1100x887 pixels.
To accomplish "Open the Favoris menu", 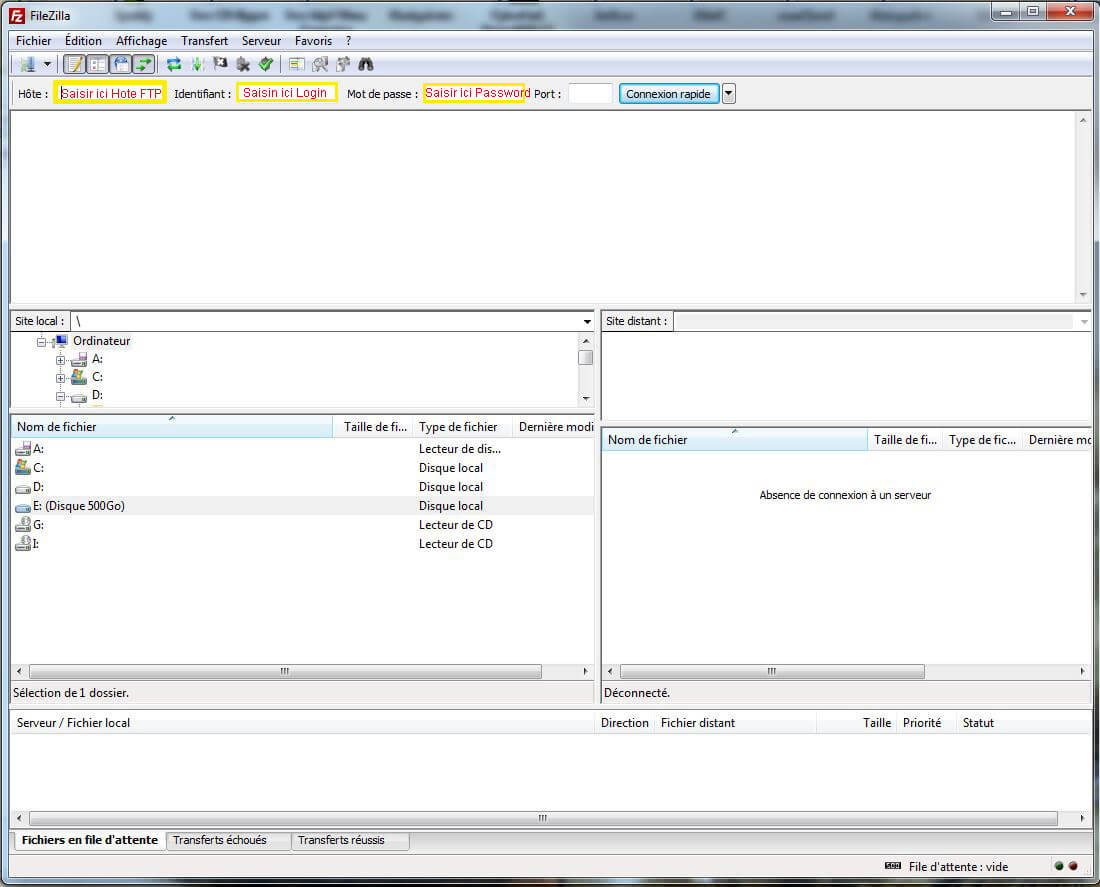I will click(x=313, y=41).
